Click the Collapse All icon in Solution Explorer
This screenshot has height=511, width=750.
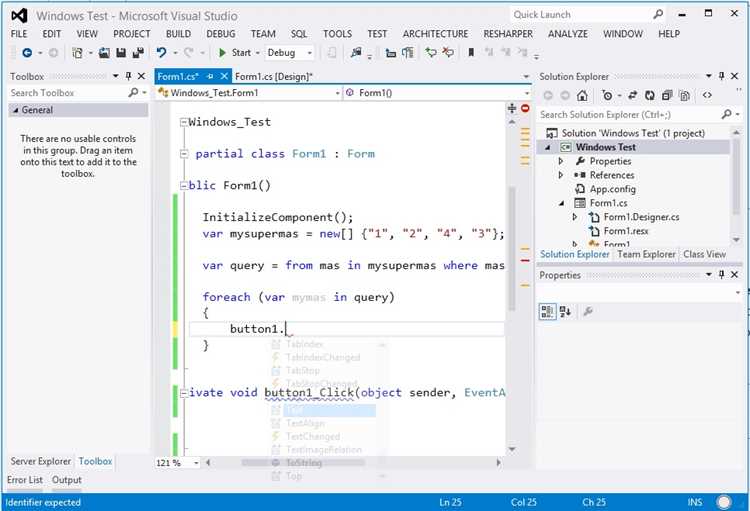[x=667, y=96]
